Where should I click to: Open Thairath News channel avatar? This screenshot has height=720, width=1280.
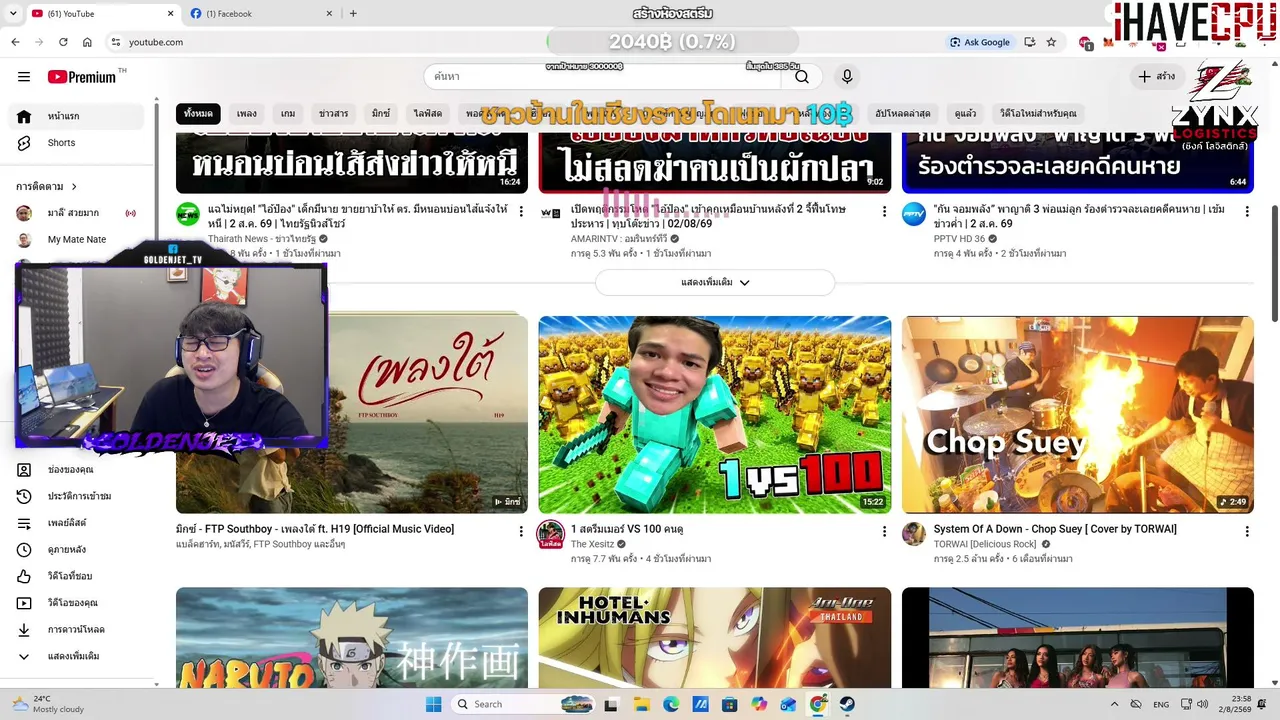188,214
